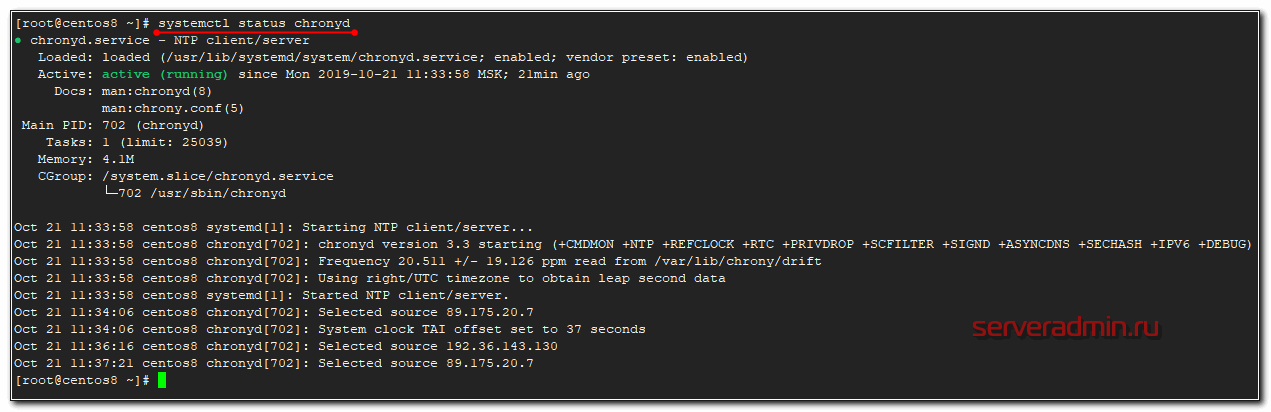Viewport: 1271px width, 412px height.
Task: Click the chronyd version 3.3 starting text
Action: click(x=431, y=244)
